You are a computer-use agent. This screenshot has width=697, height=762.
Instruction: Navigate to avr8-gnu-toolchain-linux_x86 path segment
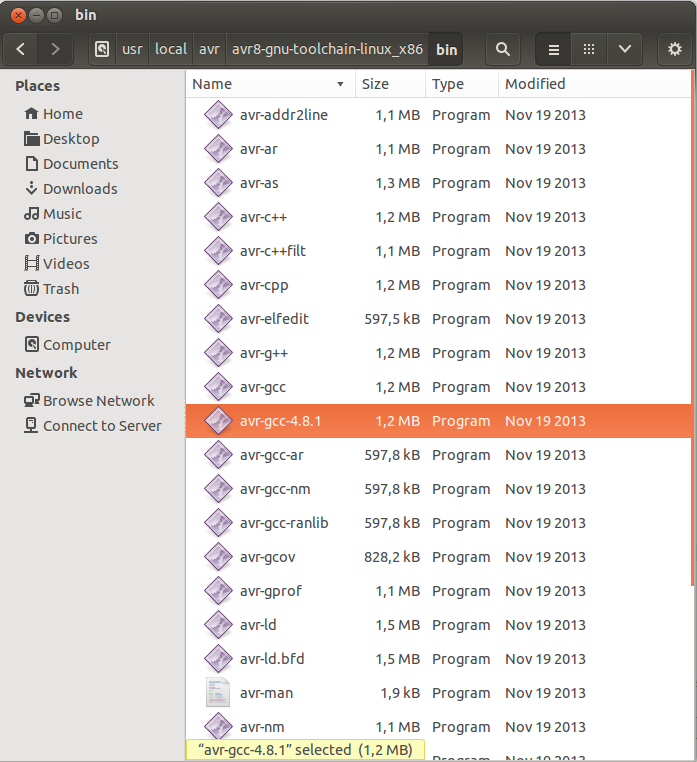(327, 49)
